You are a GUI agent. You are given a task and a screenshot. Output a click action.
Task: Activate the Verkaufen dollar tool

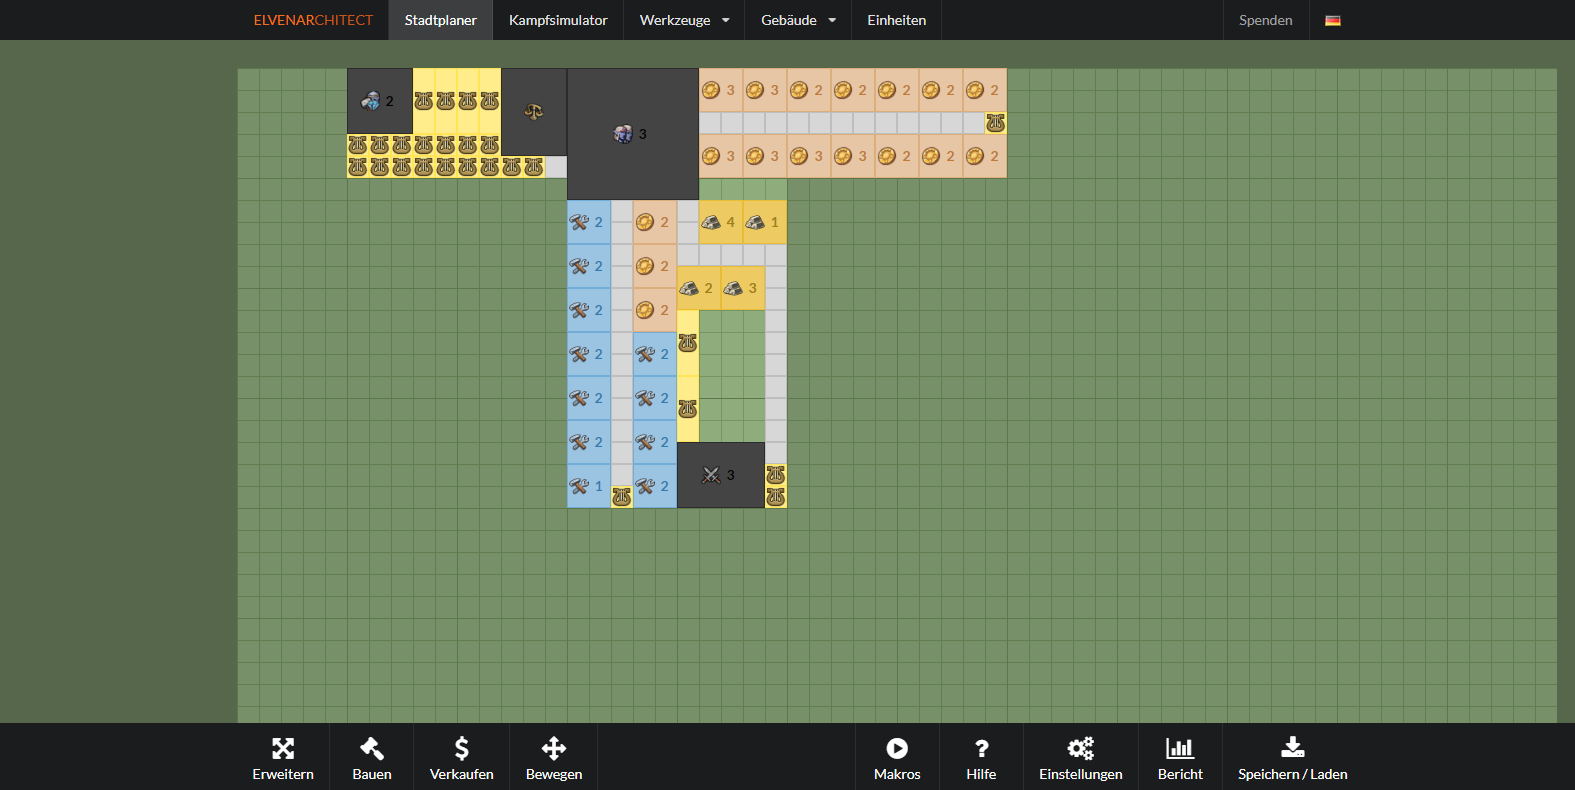click(x=461, y=749)
